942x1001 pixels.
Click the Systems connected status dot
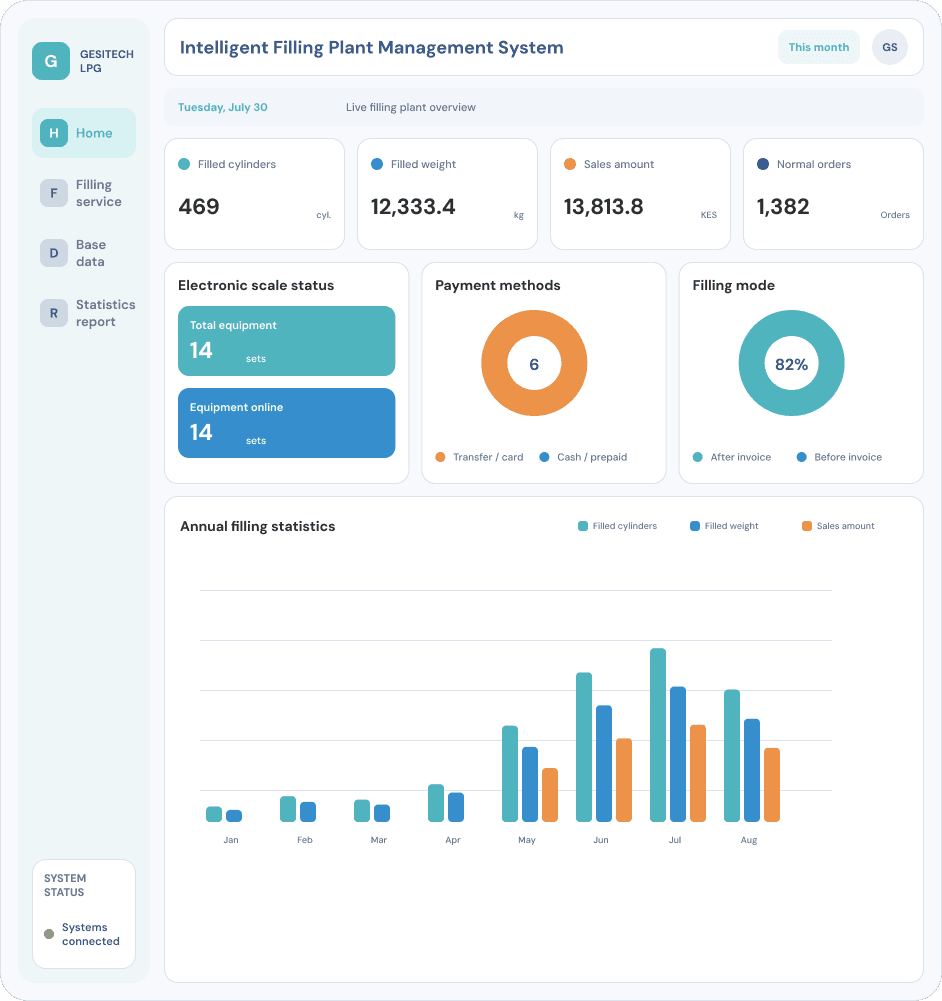[x=49, y=934]
